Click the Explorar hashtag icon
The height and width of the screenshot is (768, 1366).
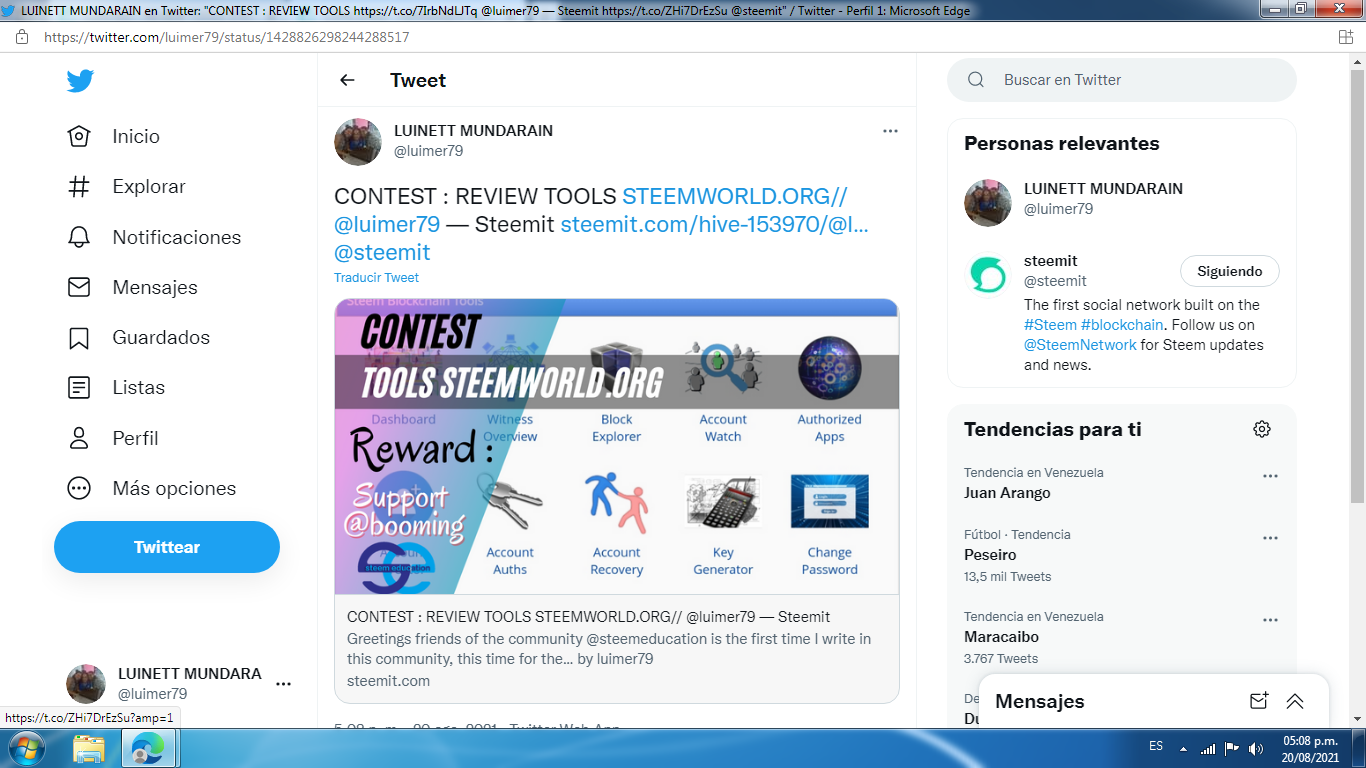click(79, 186)
